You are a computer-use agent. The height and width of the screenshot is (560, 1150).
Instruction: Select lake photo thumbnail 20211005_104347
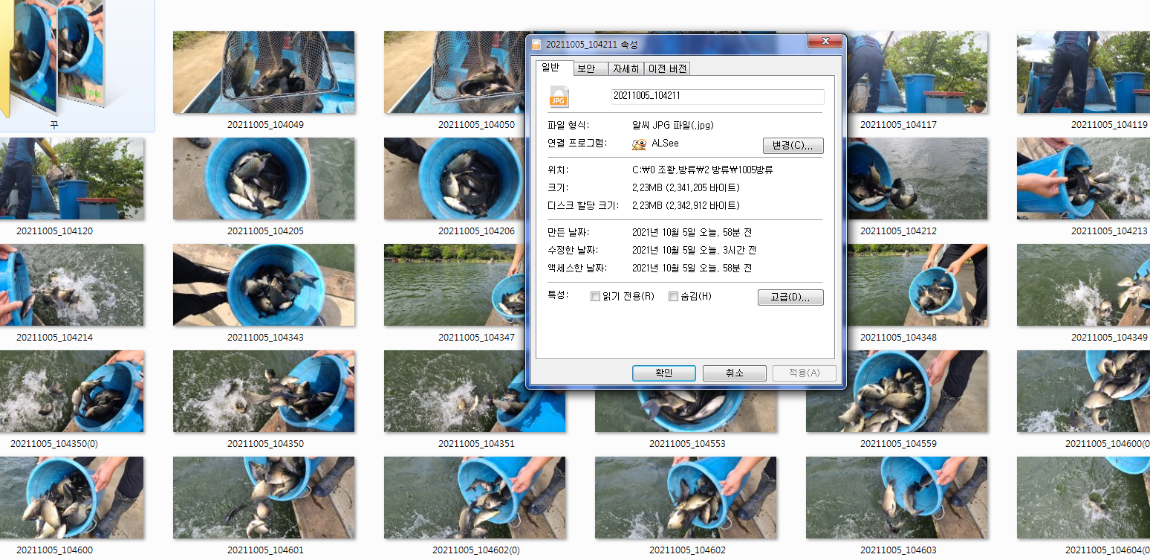(x=455, y=285)
